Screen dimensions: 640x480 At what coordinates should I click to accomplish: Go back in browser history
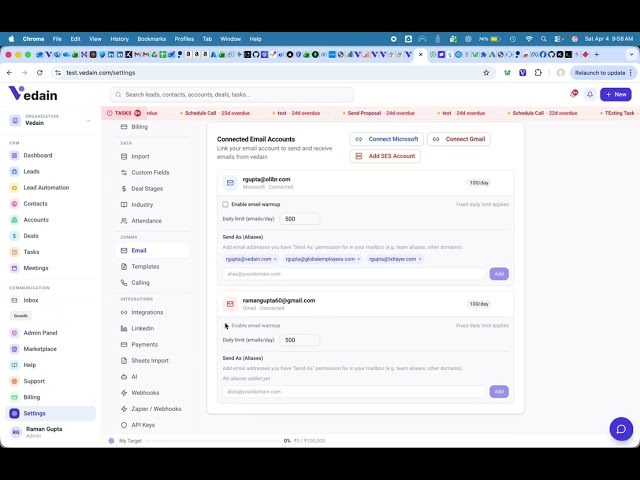(x=9, y=73)
